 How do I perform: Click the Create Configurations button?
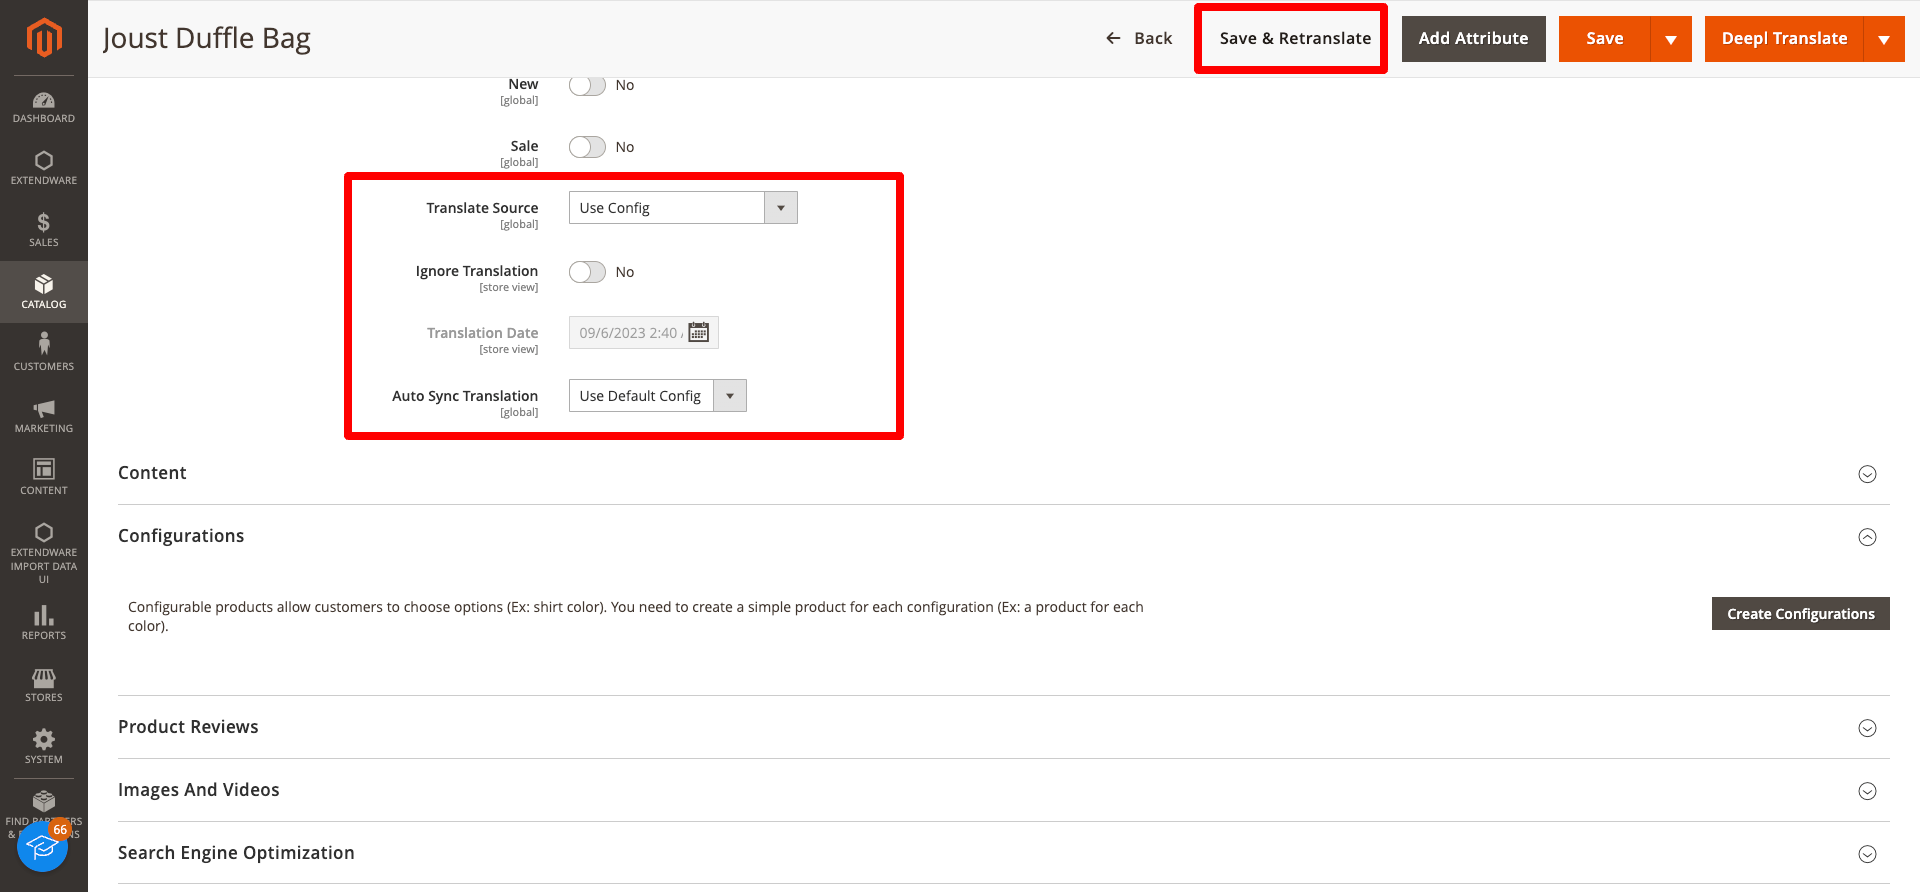point(1800,614)
